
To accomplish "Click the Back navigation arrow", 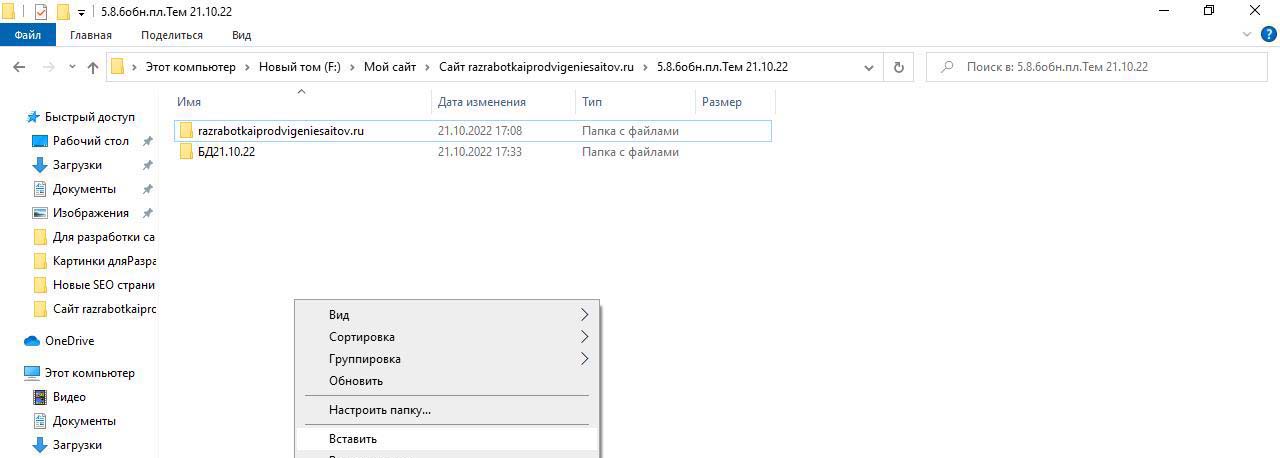I will point(18,67).
